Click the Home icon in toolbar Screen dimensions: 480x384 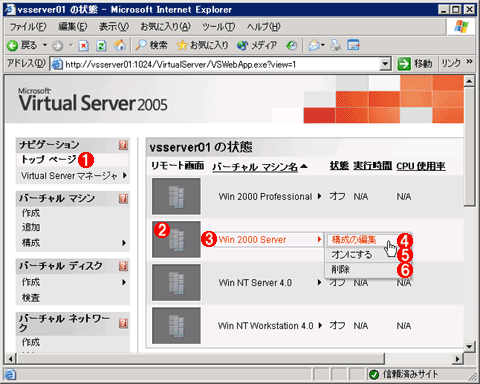(x=120, y=45)
